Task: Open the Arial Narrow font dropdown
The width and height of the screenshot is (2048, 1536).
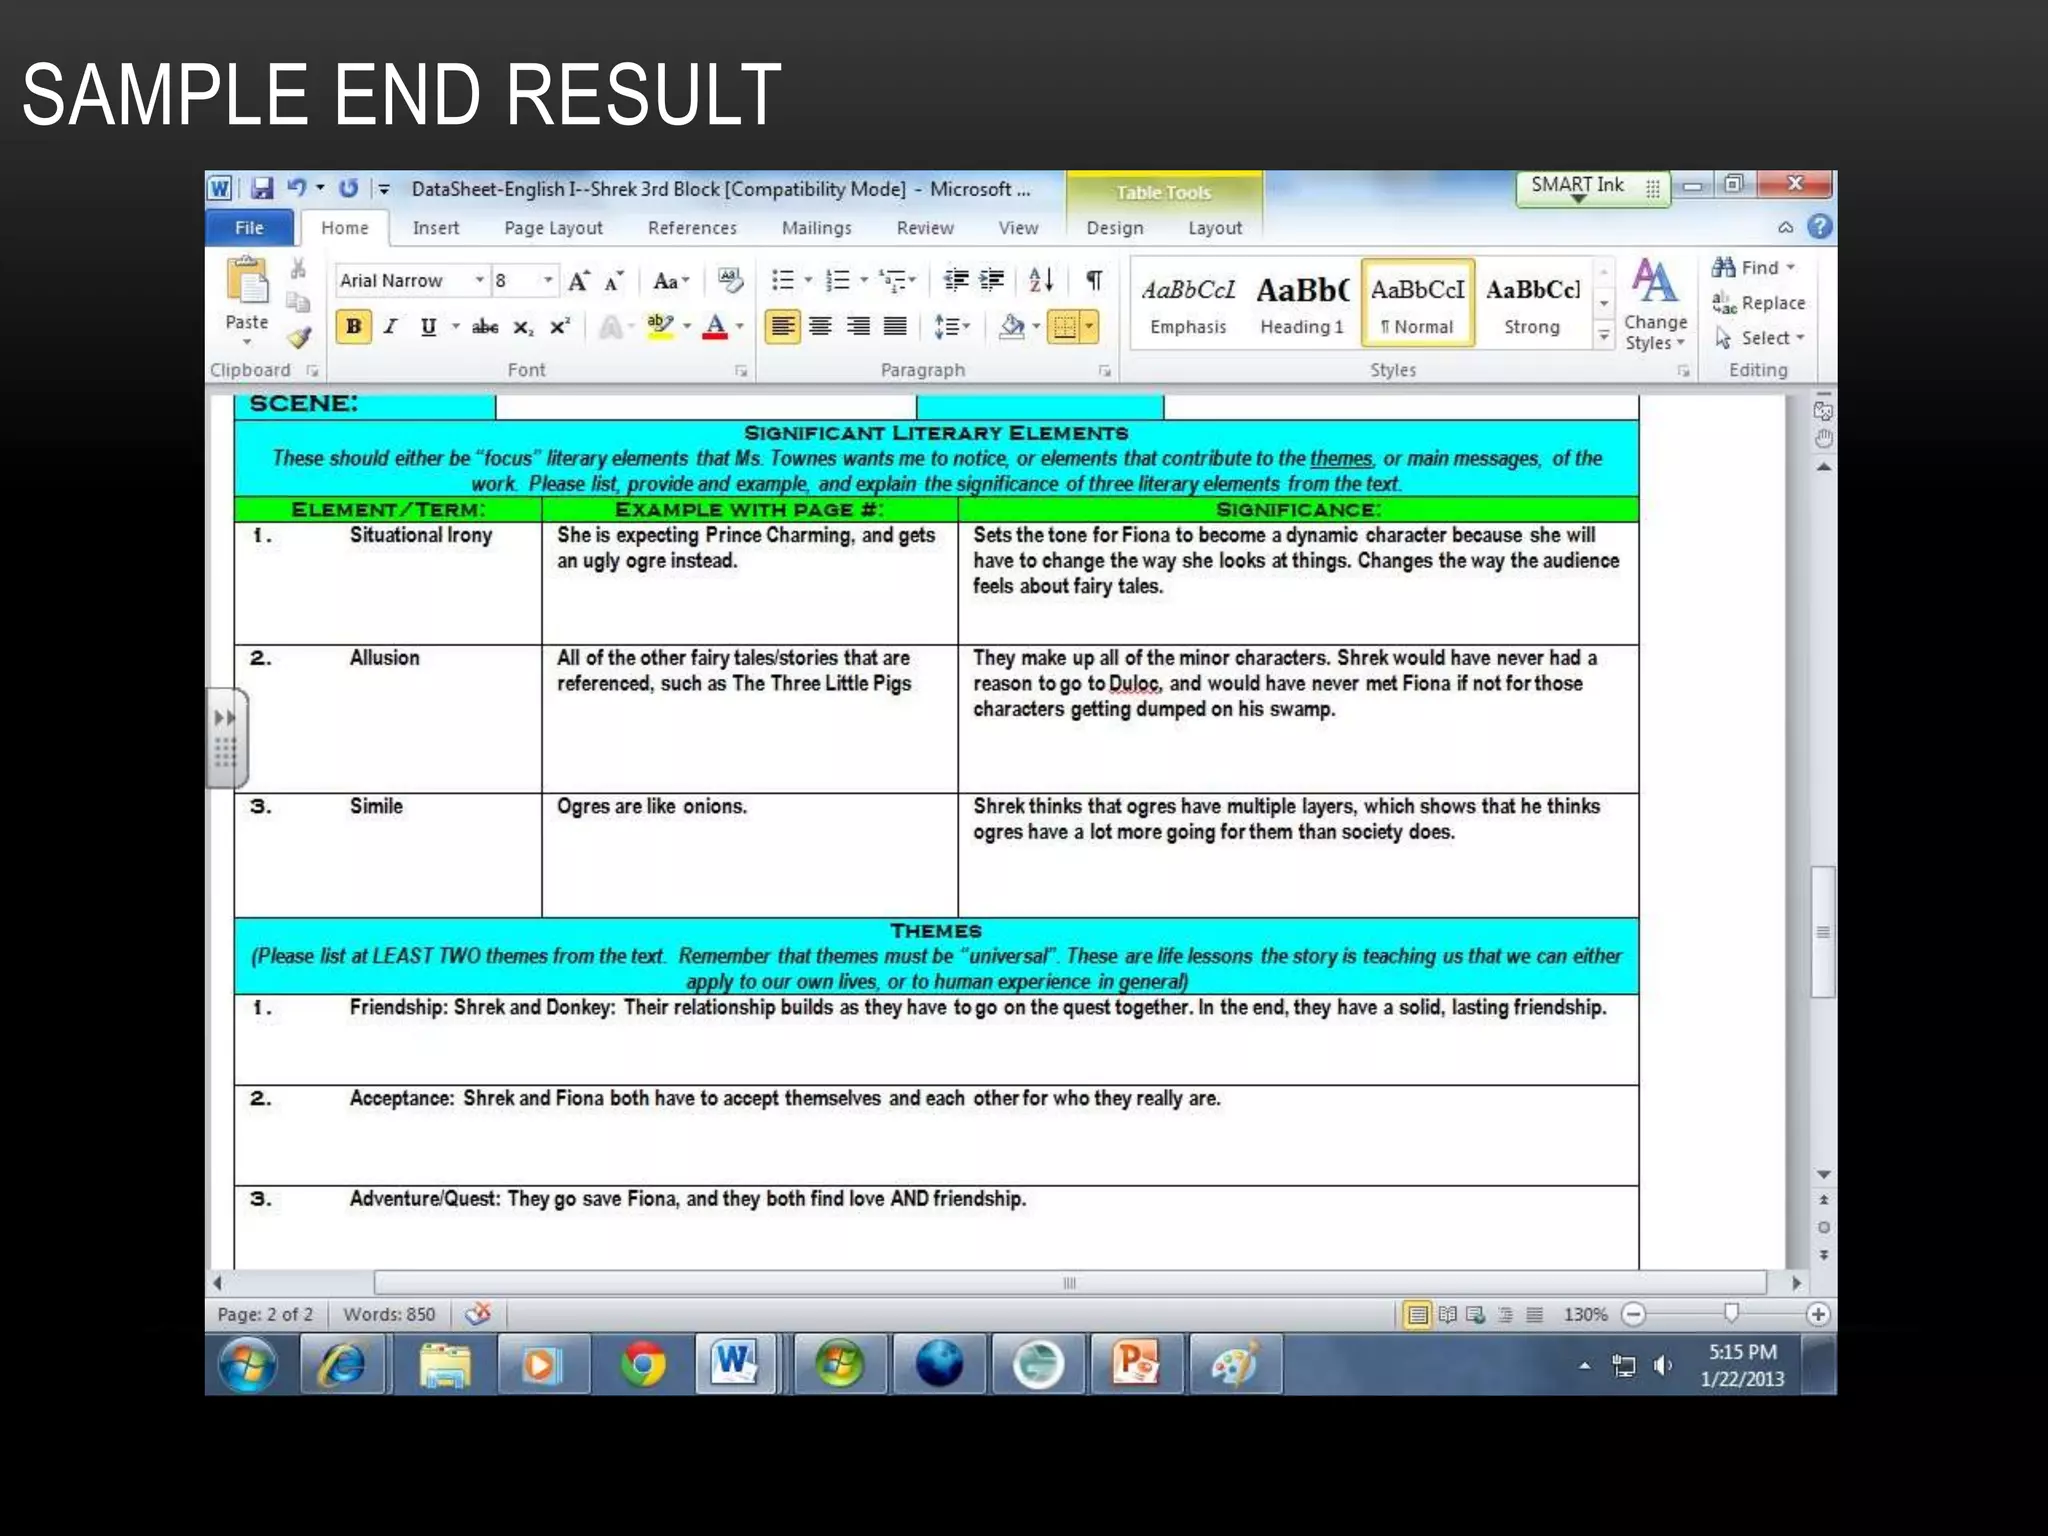Action: pos(480,280)
